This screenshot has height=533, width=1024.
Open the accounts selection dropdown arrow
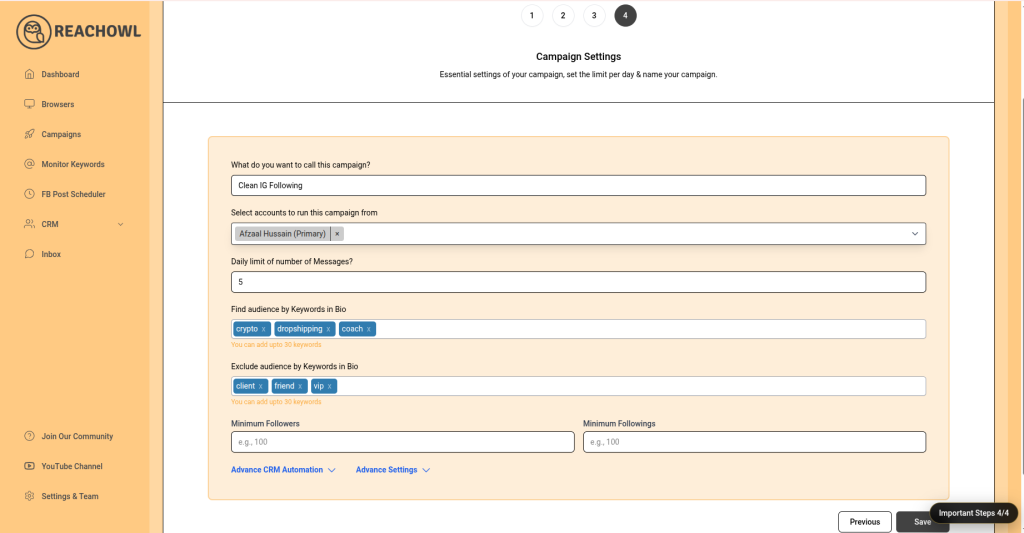point(914,234)
